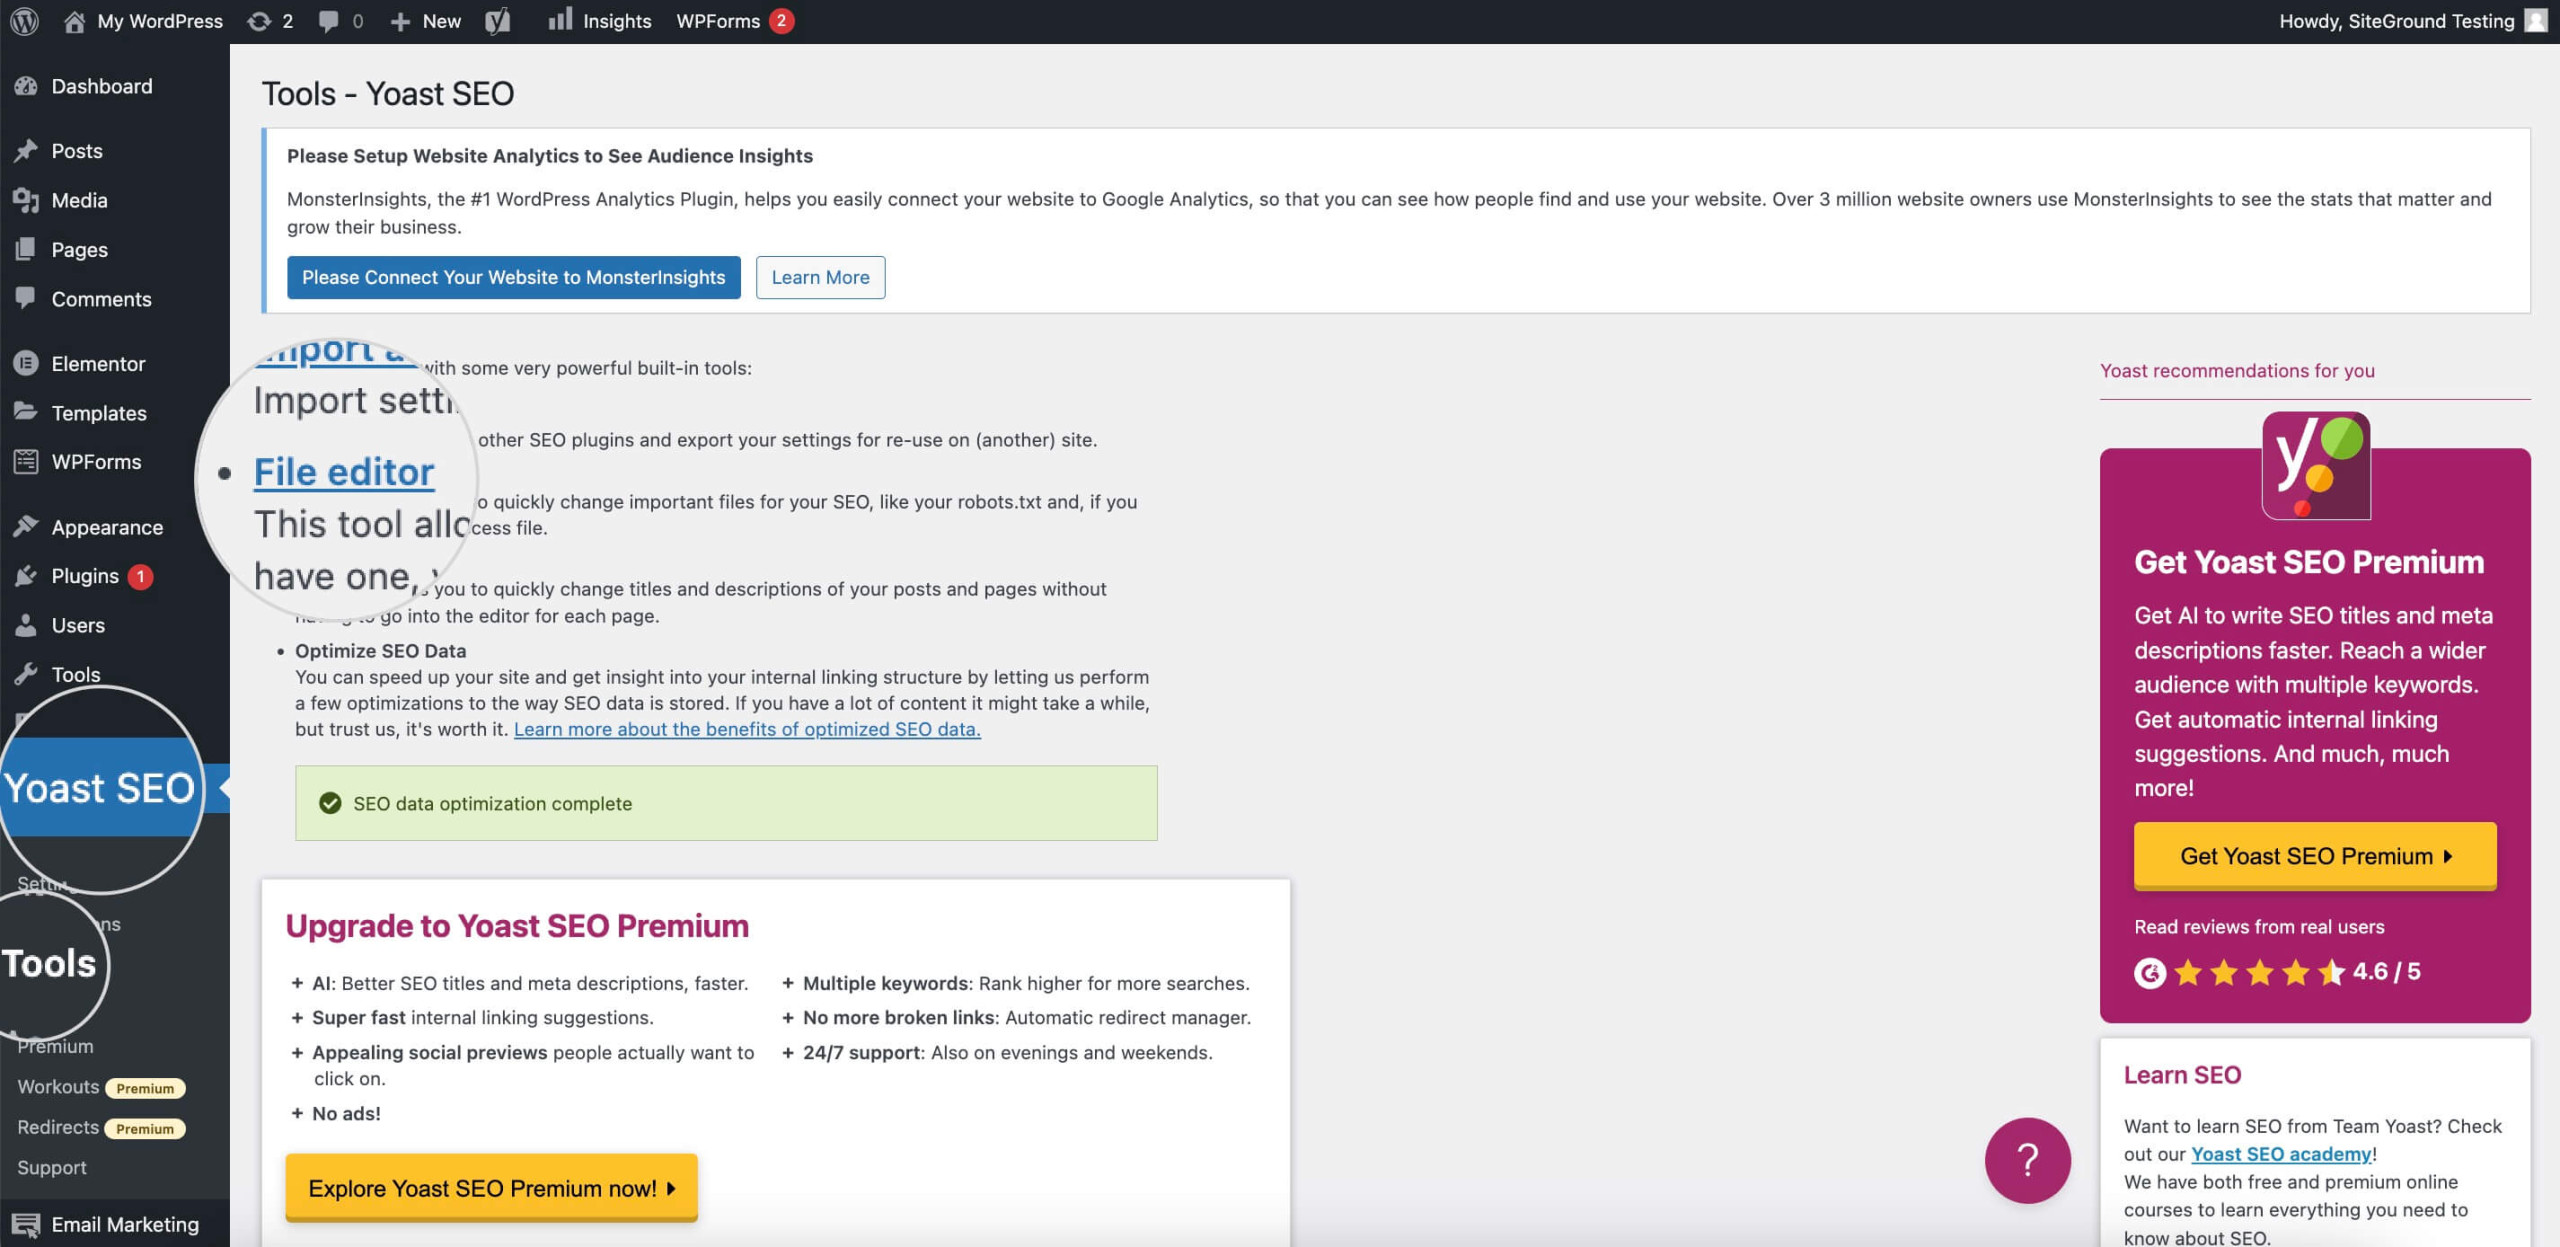Click the Yoast logo on the premium card
The image size is (2560, 1247).
pos(2316,465)
